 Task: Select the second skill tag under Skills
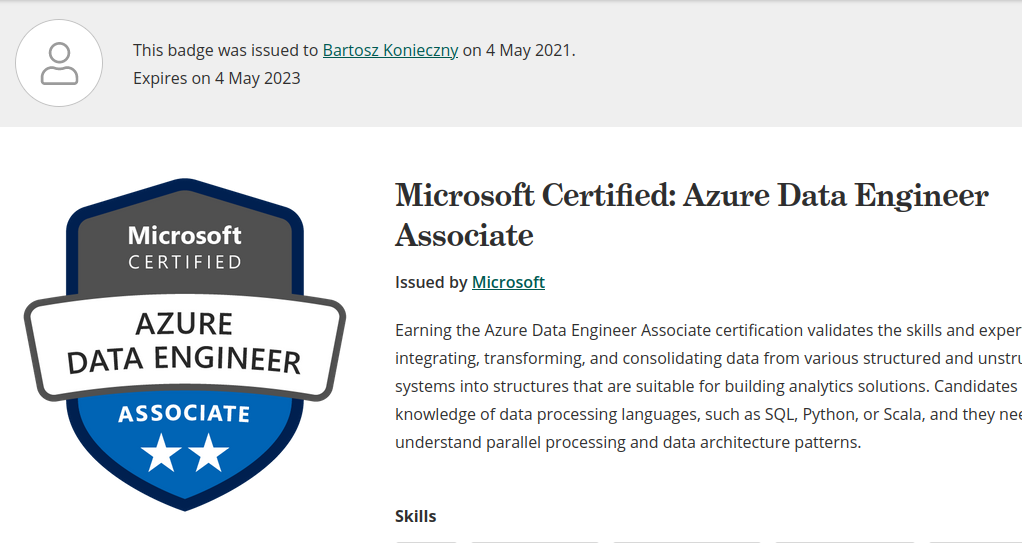pos(534,541)
